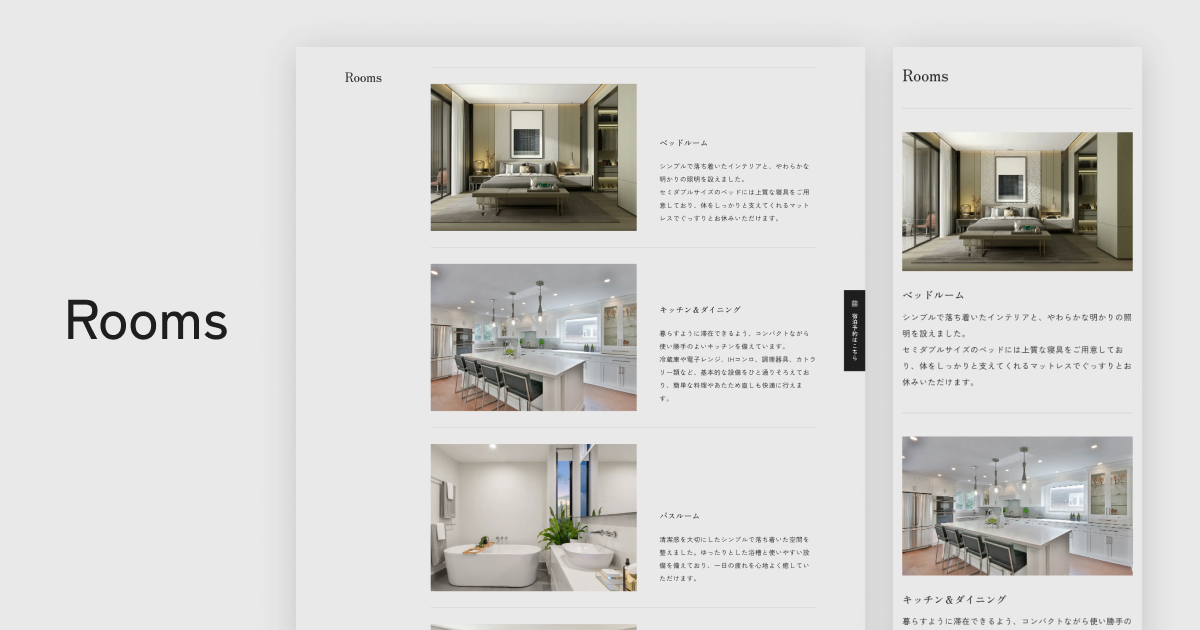The width and height of the screenshot is (1200, 630).
Task: Click the バスルーム section heading
Action: [679, 516]
